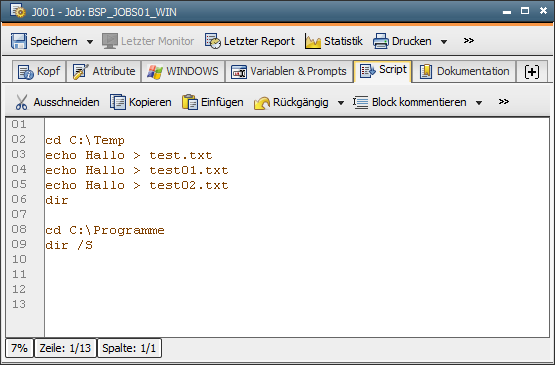The image size is (555, 365).
Task: Open the Rückgängig dropdown arrow
Action: pyautogui.click(x=341, y=103)
